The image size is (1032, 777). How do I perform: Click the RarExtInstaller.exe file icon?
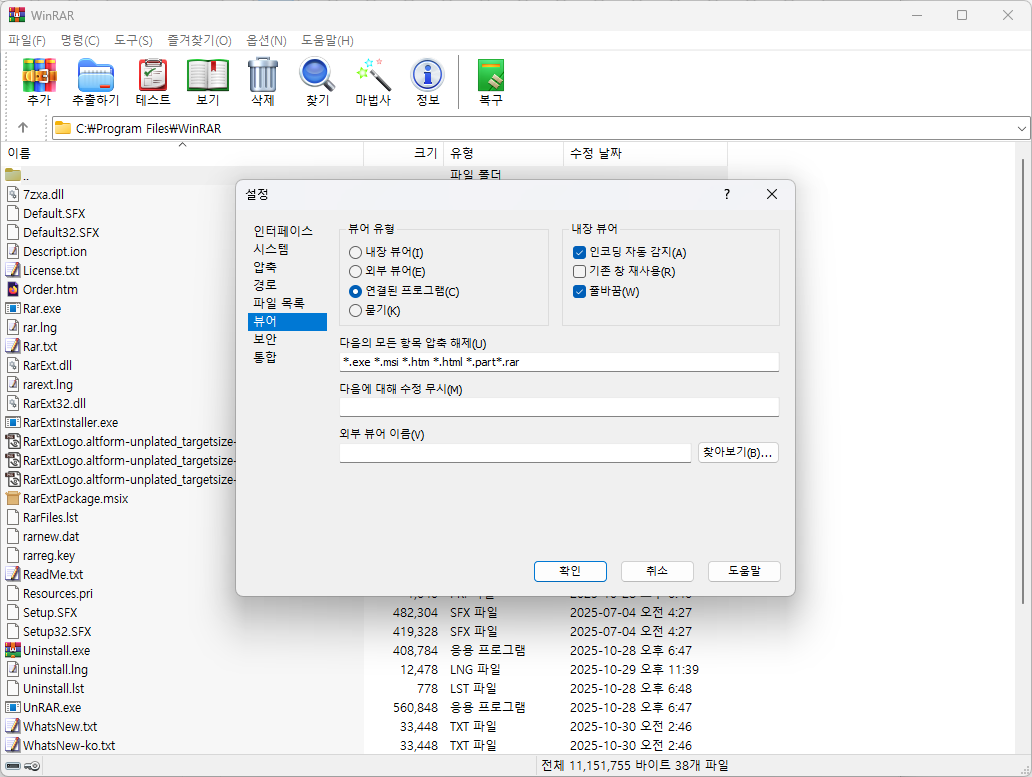pos(13,422)
